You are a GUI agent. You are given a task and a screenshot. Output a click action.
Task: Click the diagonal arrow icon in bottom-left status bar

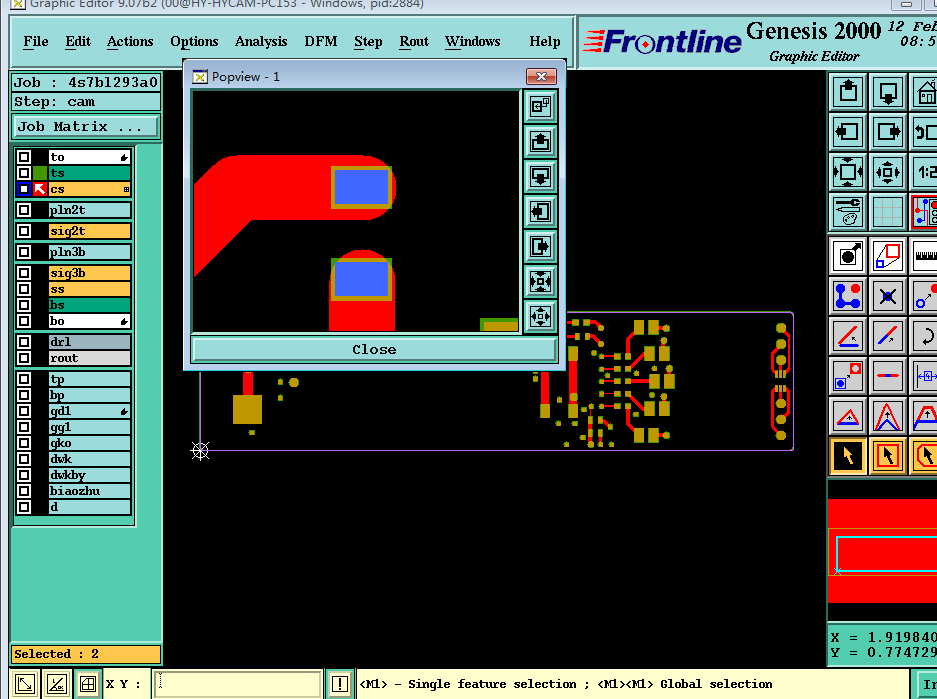coord(25,683)
